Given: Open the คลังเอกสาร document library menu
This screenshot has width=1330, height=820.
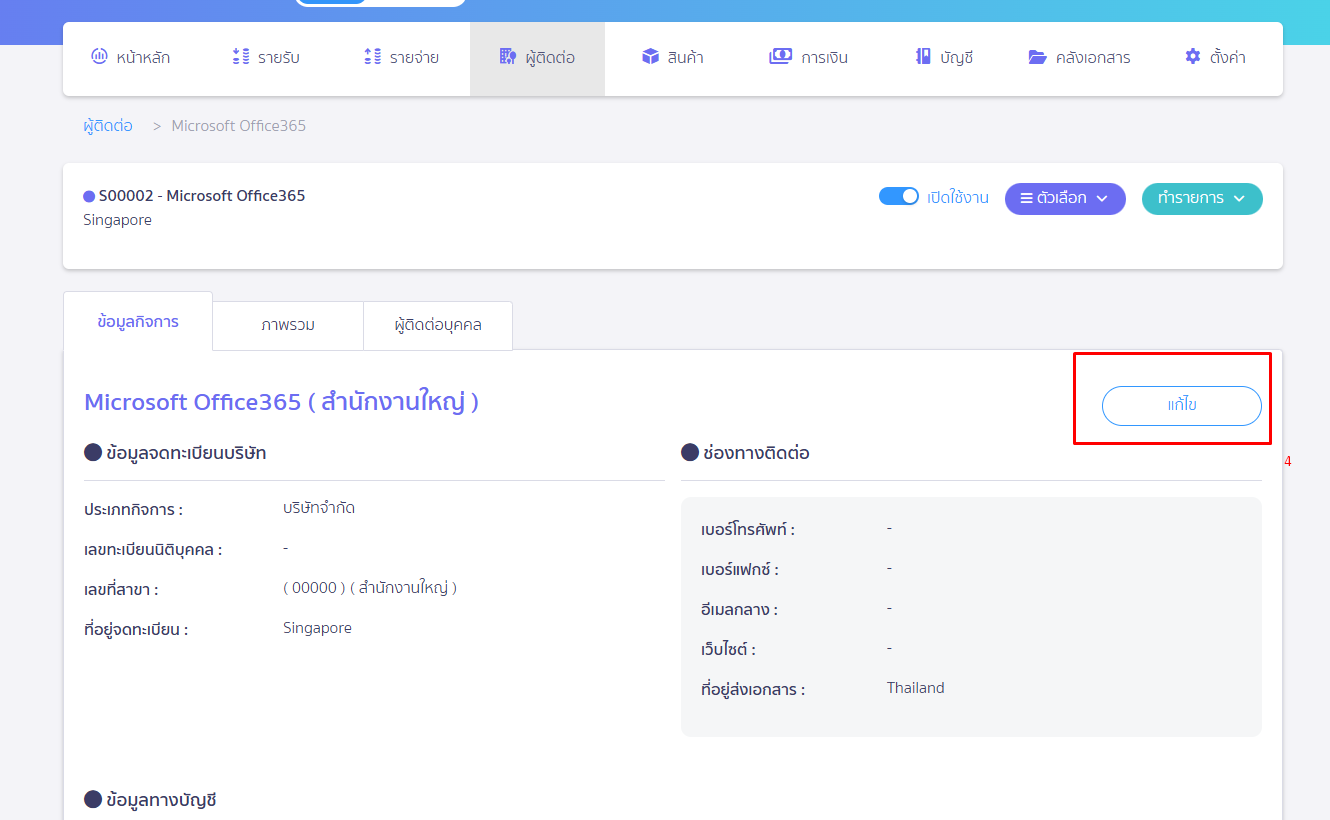Looking at the screenshot, I should click(x=1079, y=58).
